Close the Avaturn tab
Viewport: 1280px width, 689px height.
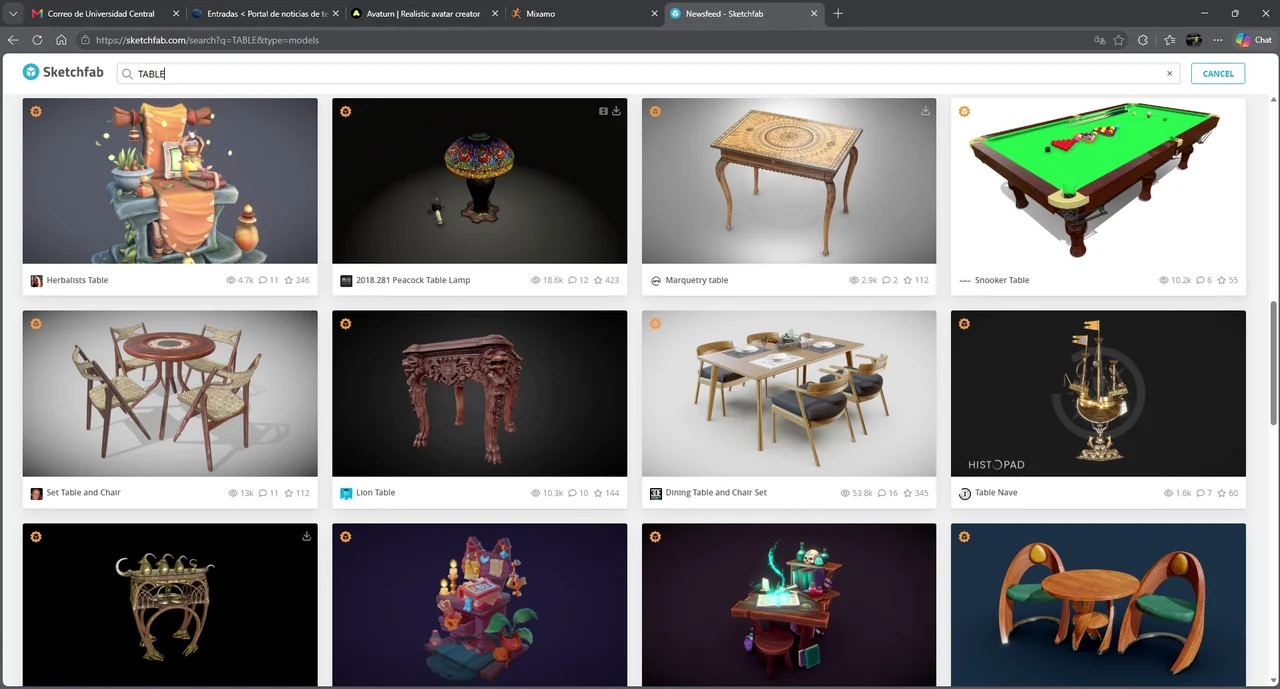click(495, 14)
